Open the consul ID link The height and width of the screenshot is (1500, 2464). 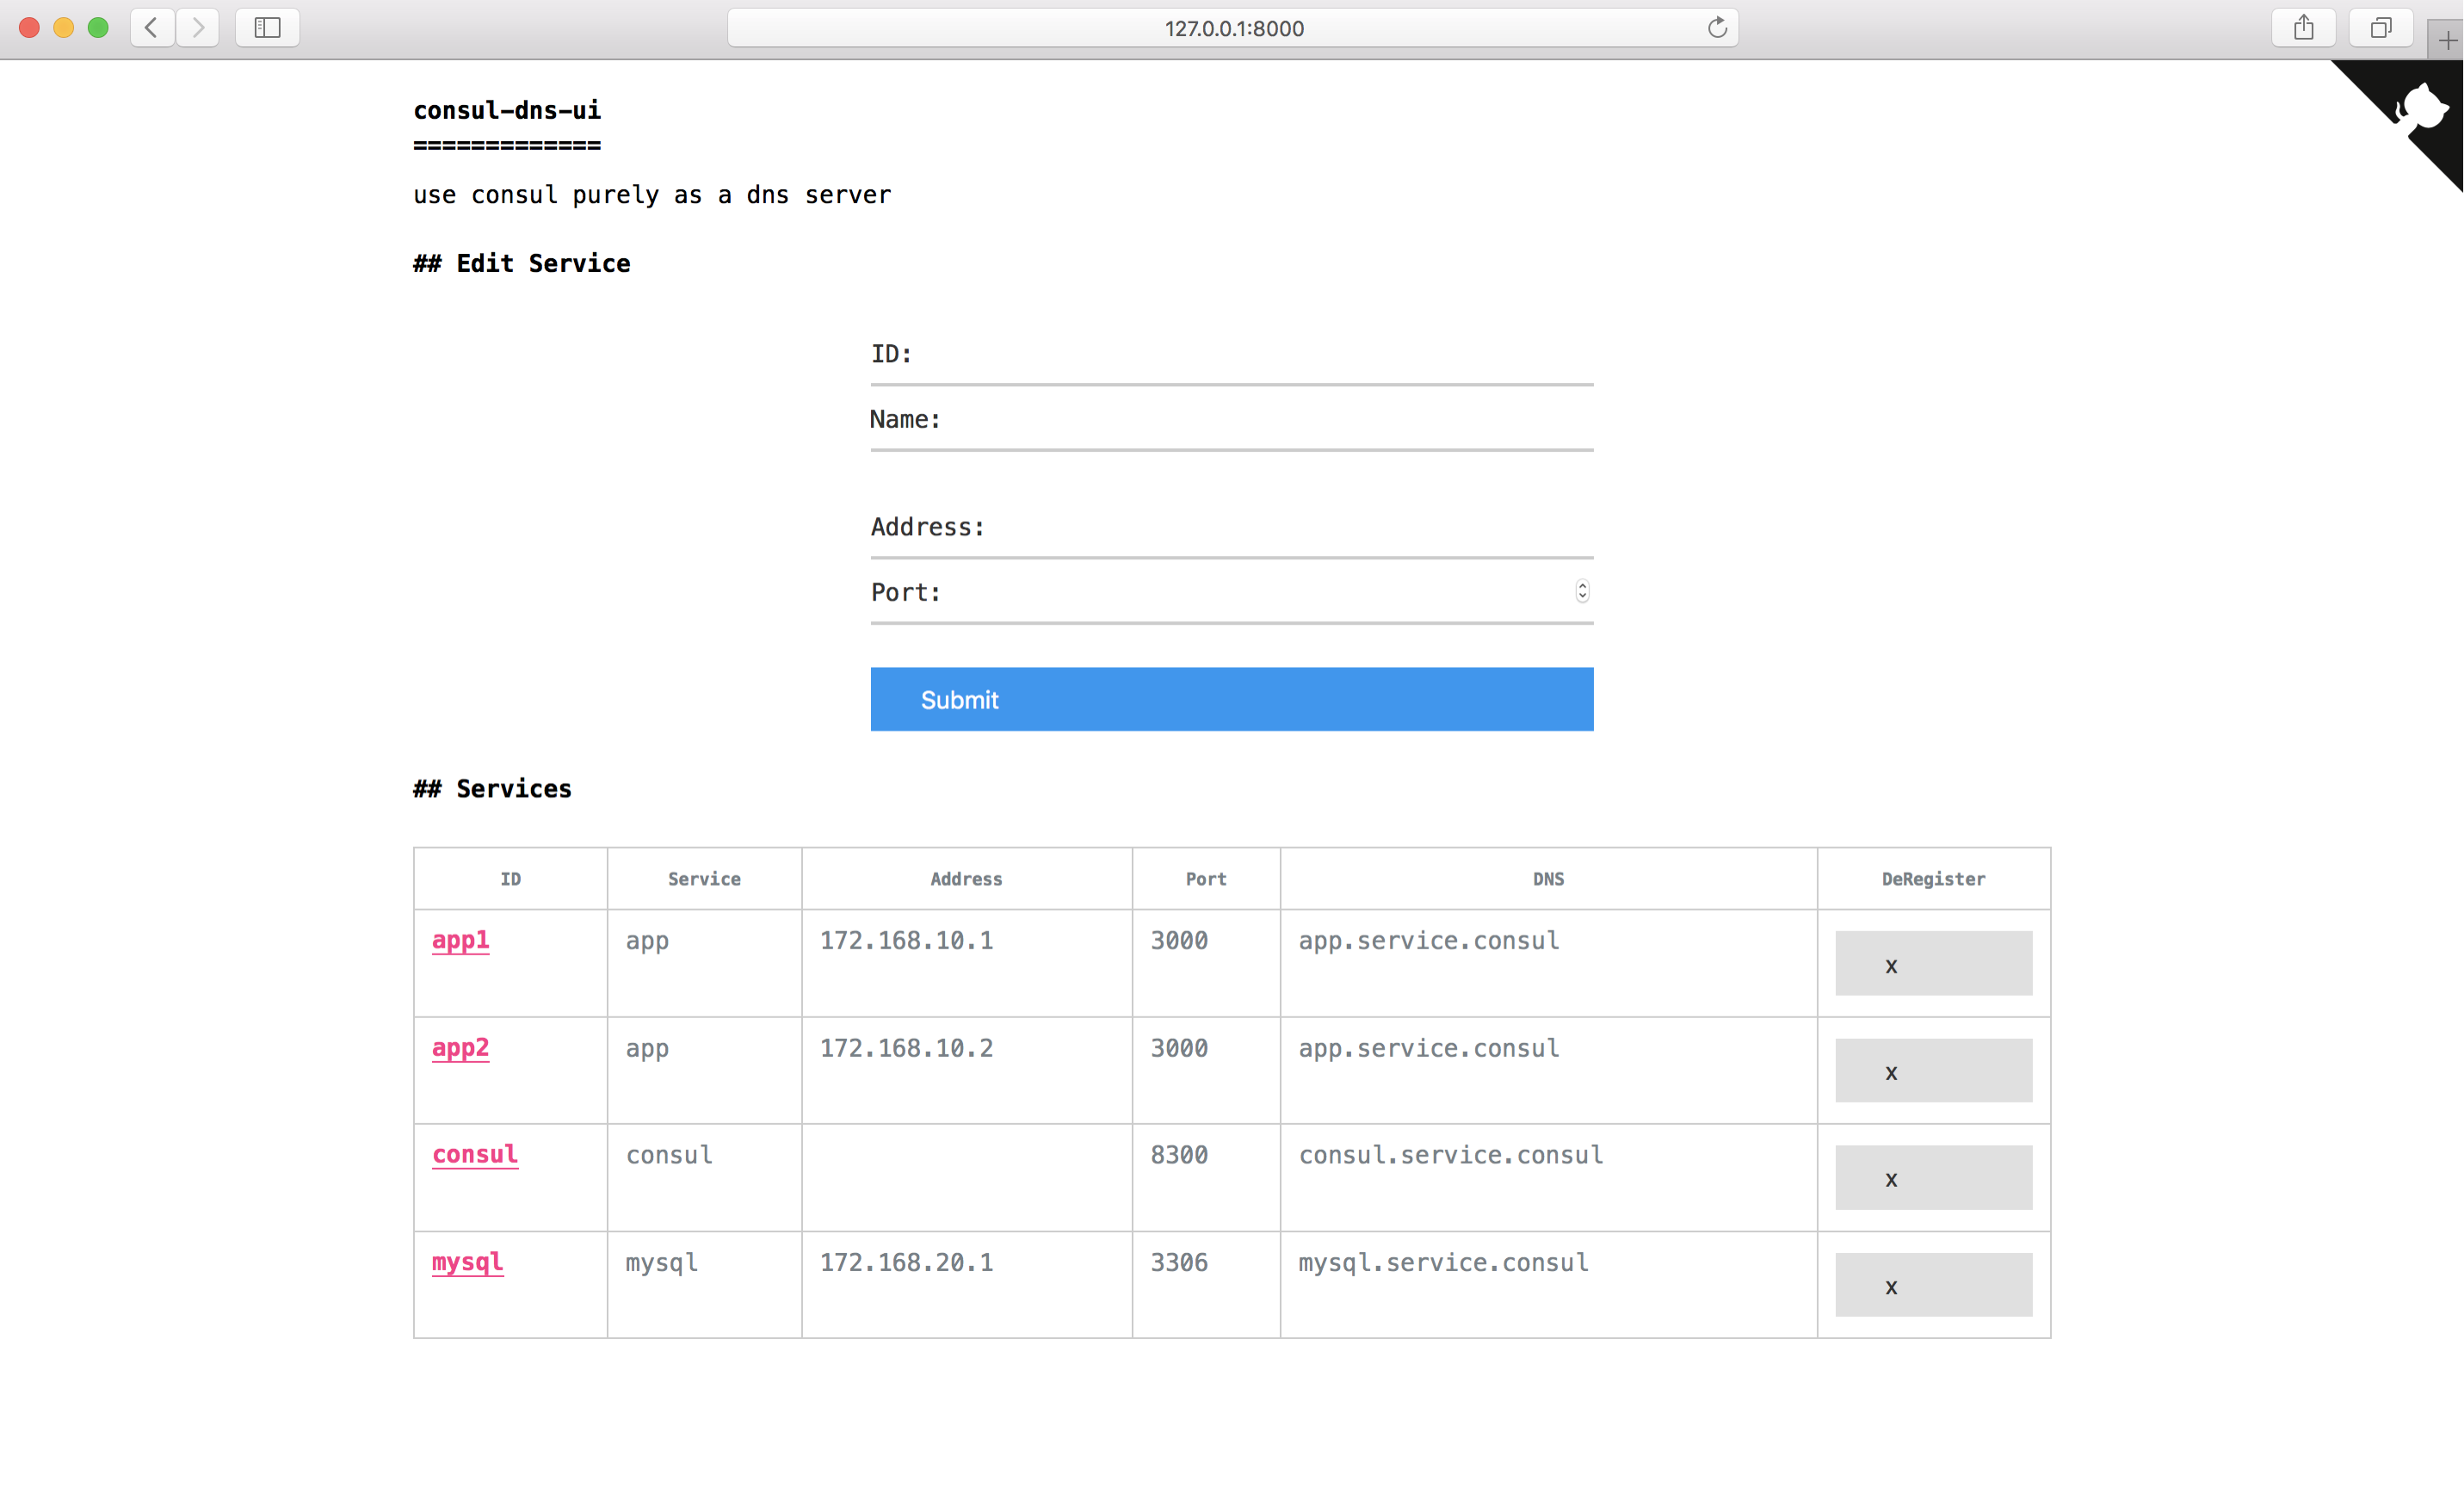click(475, 1154)
